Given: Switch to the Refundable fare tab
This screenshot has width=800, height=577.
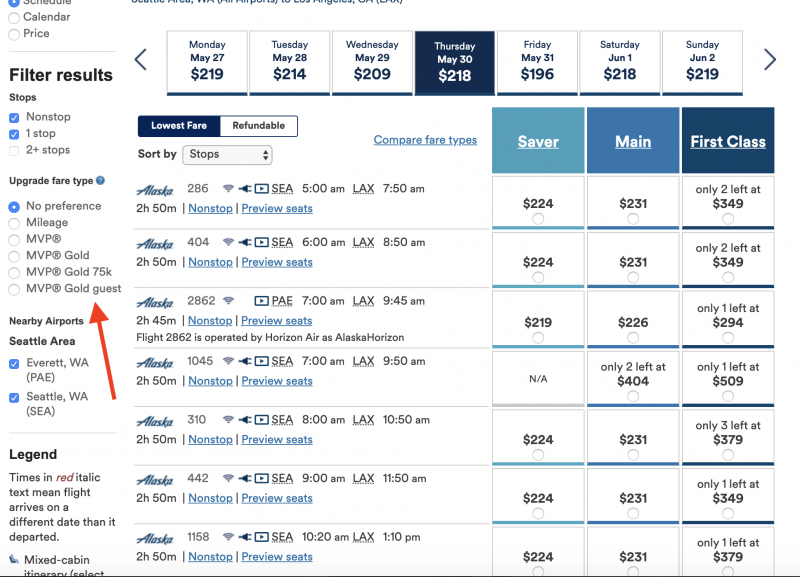Looking at the screenshot, I should pos(259,126).
